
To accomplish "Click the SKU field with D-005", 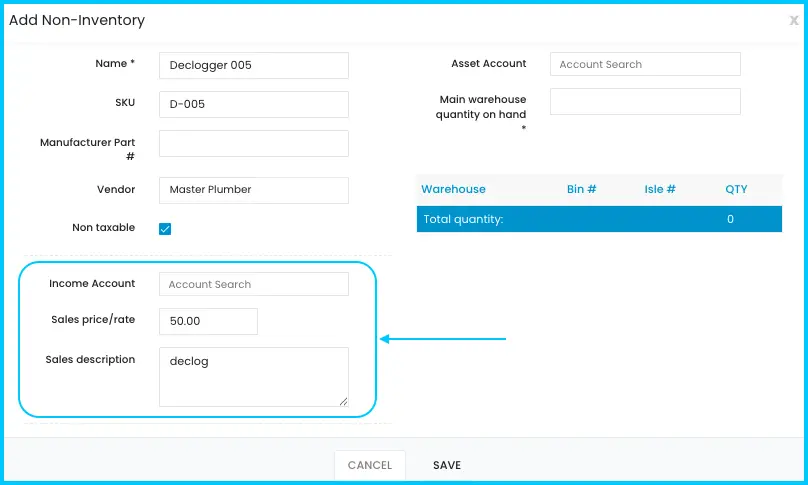I will 254,104.
